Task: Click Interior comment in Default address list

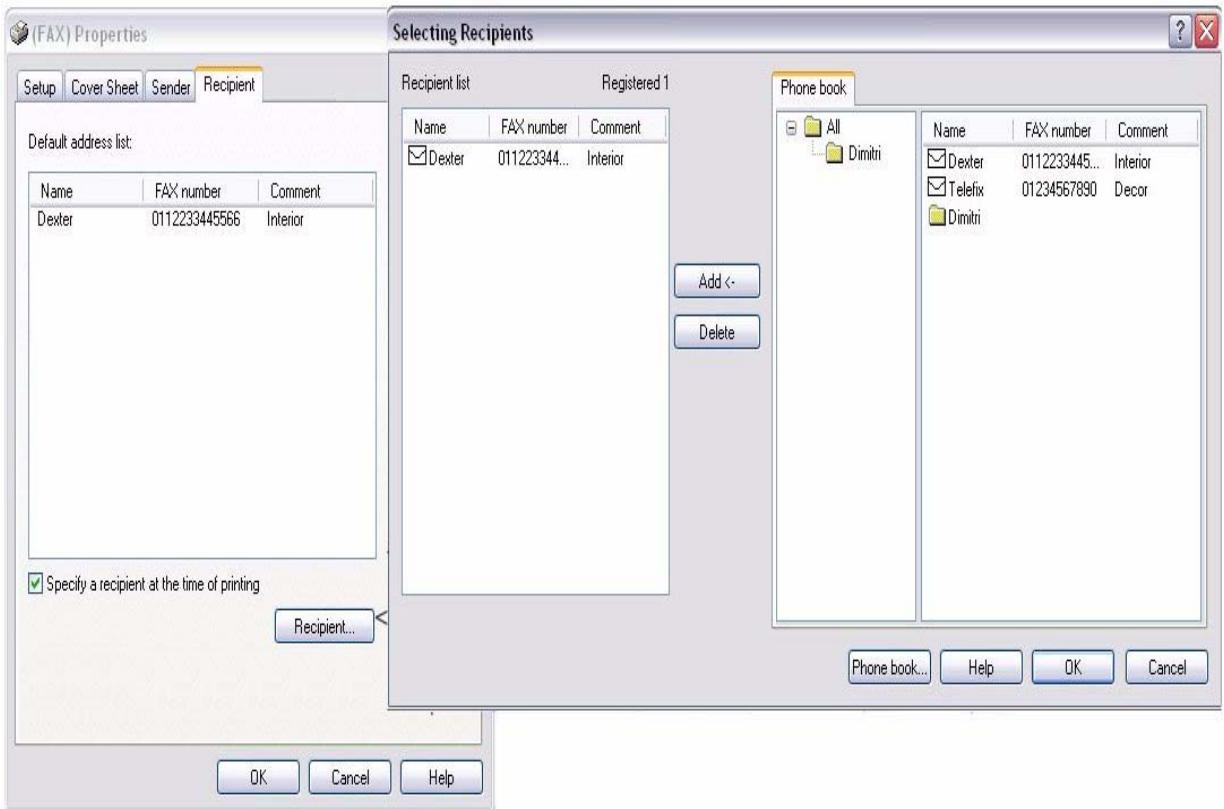Action: [x=285, y=220]
